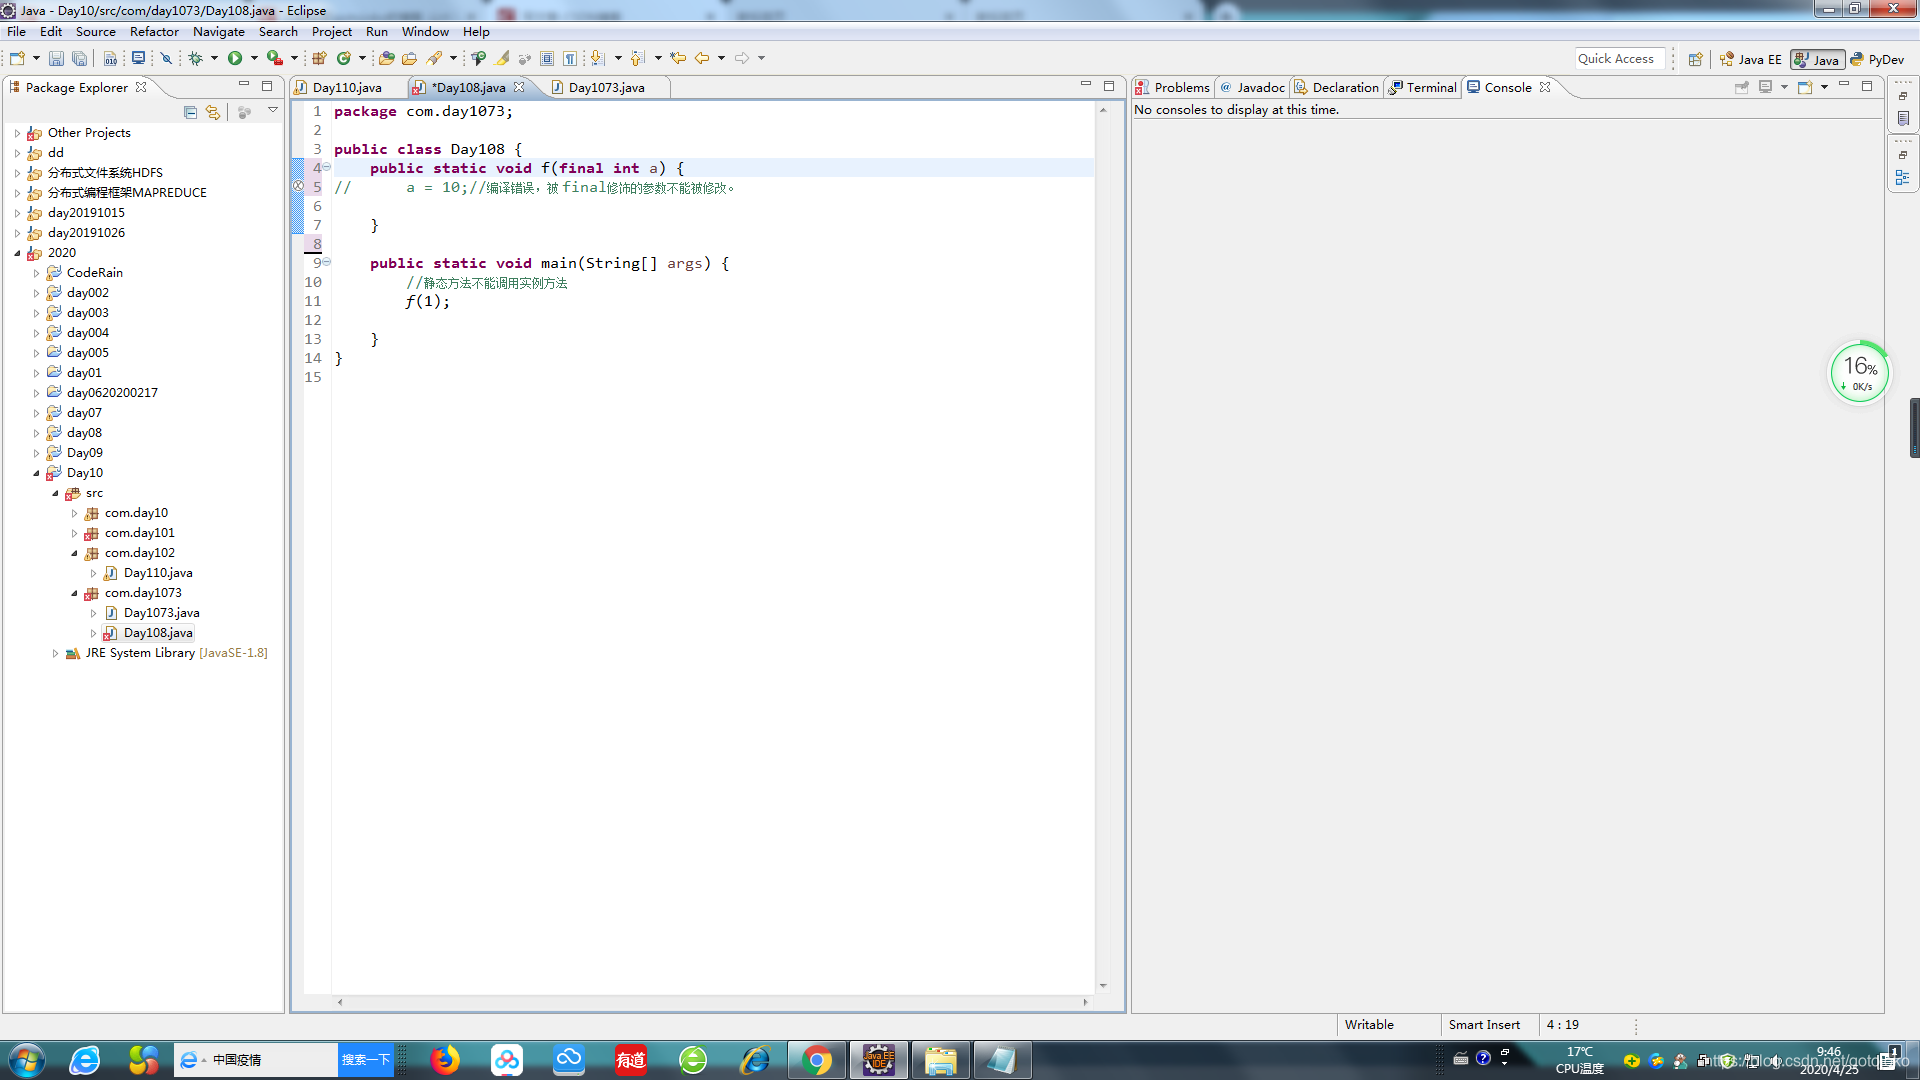The image size is (1920, 1080).
Task: Toggle Skip All Breakpoints
Action: tap(166, 58)
